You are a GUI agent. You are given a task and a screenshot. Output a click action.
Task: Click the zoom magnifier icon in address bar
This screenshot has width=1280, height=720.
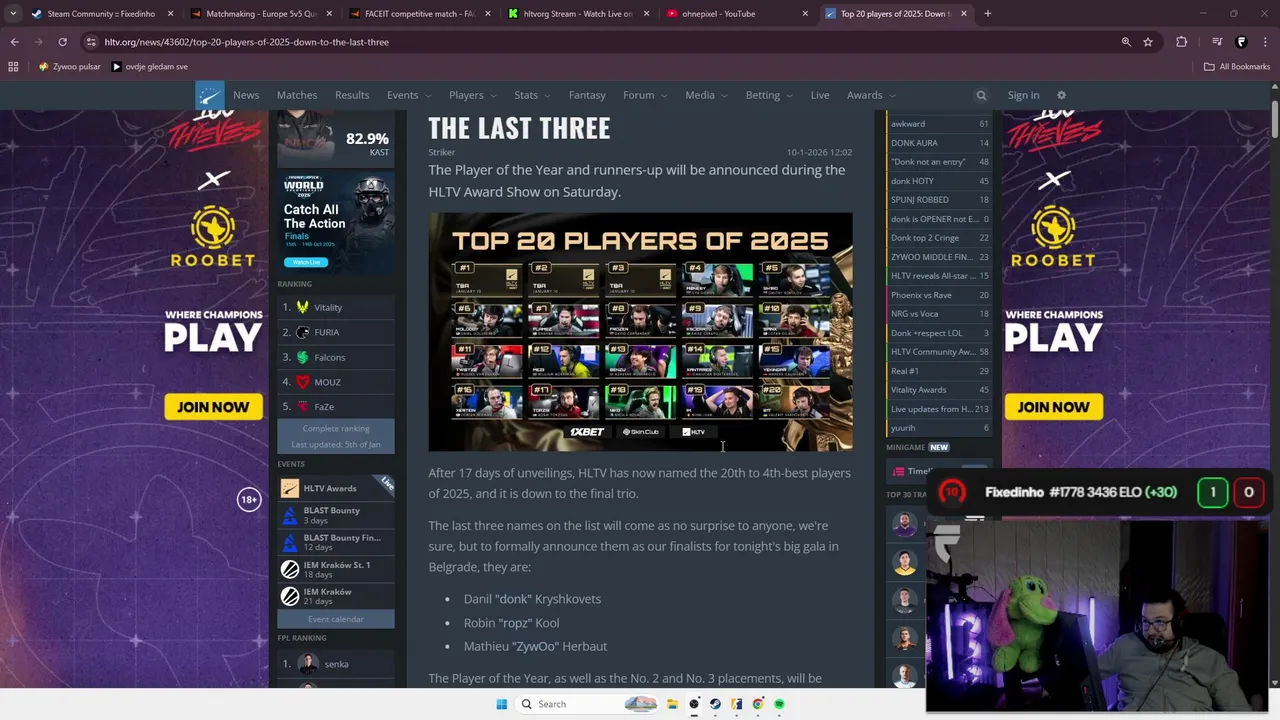1126,42
